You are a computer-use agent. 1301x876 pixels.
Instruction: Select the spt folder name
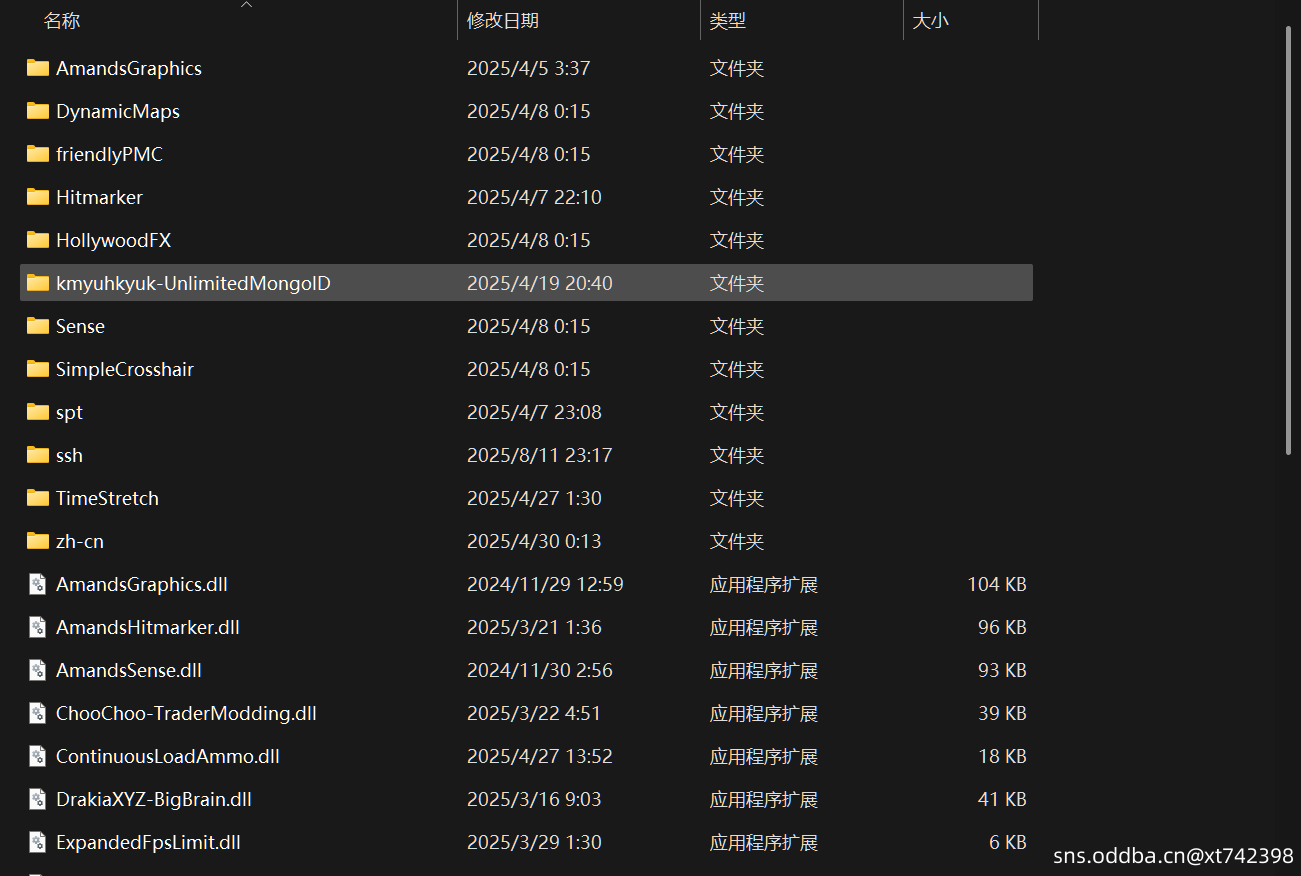click(x=69, y=412)
